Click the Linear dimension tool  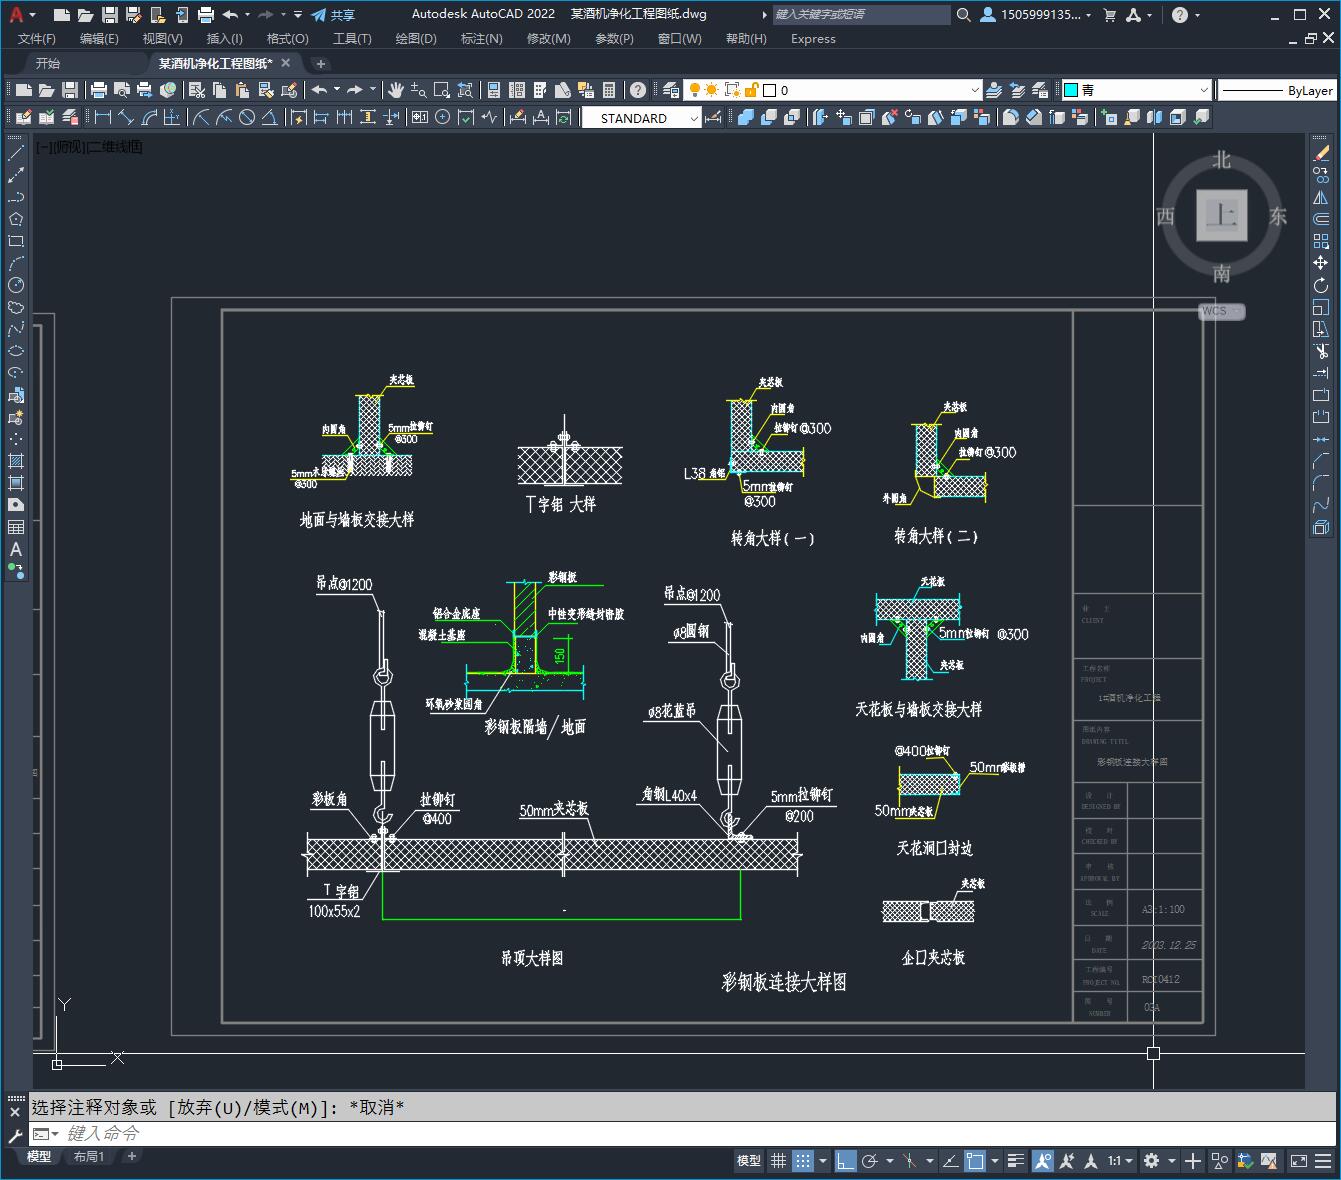click(x=102, y=117)
